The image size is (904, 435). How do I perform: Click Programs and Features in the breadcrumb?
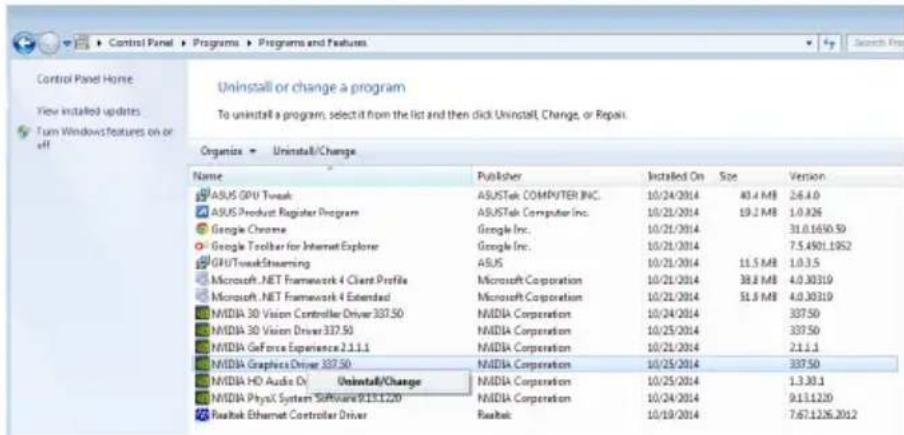tap(312, 43)
